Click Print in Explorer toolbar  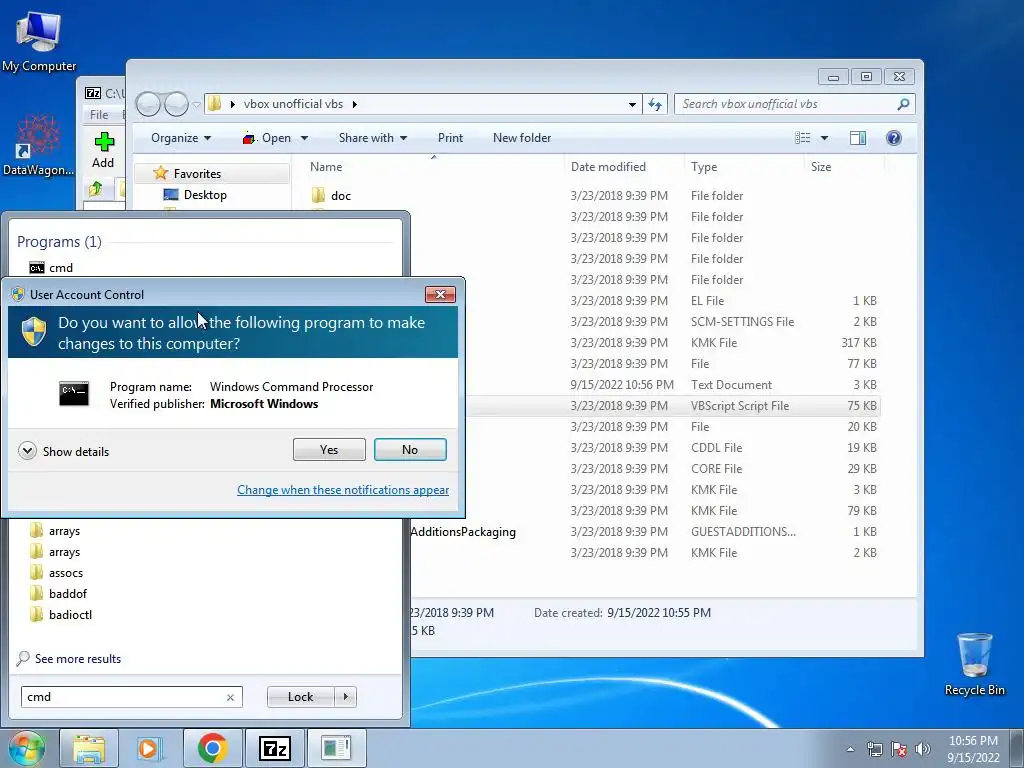(x=450, y=138)
